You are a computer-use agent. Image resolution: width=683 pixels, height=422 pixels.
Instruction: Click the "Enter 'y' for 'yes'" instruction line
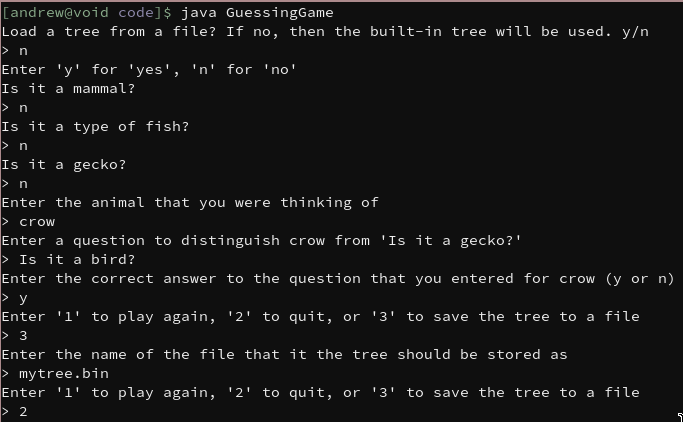(x=149, y=70)
